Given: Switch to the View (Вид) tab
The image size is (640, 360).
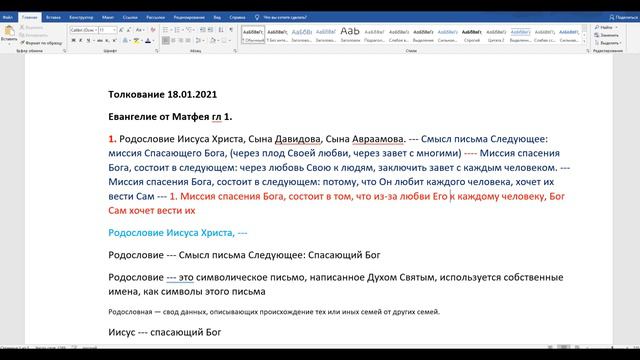Looking at the screenshot, I should [x=217, y=18].
